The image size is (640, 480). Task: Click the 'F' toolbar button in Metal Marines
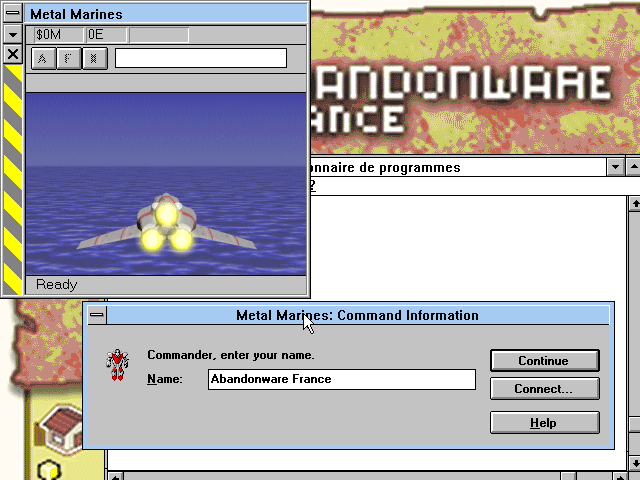[69, 58]
